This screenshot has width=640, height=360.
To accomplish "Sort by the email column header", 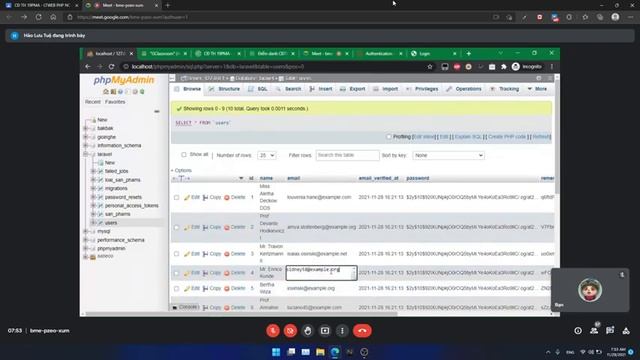I will coord(293,178).
